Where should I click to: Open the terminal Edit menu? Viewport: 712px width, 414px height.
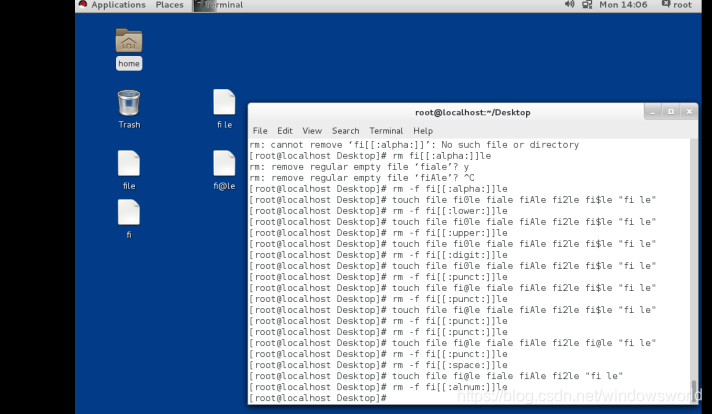click(x=285, y=131)
